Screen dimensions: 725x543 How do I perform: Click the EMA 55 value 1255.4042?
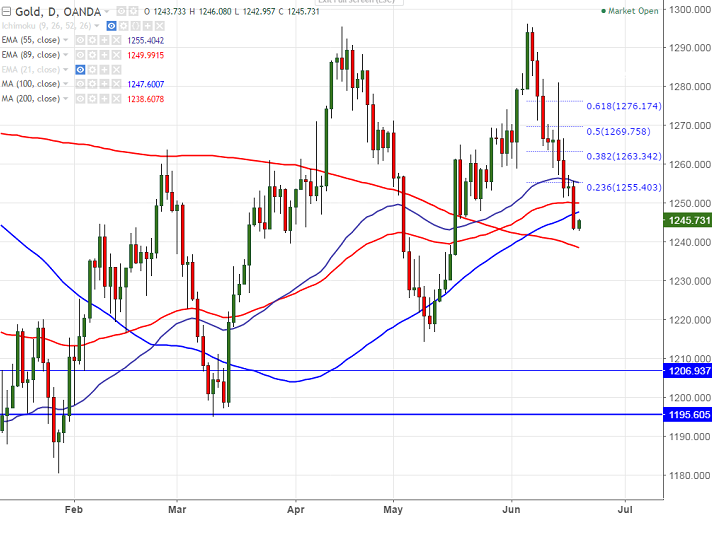pyautogui.click(x=146, y=41)
